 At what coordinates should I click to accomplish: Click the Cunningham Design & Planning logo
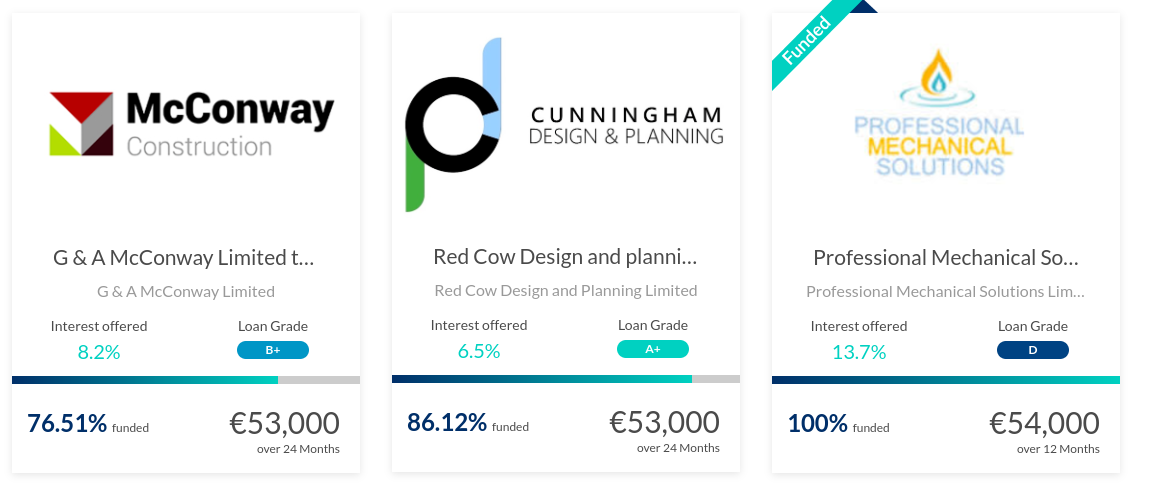564,124
